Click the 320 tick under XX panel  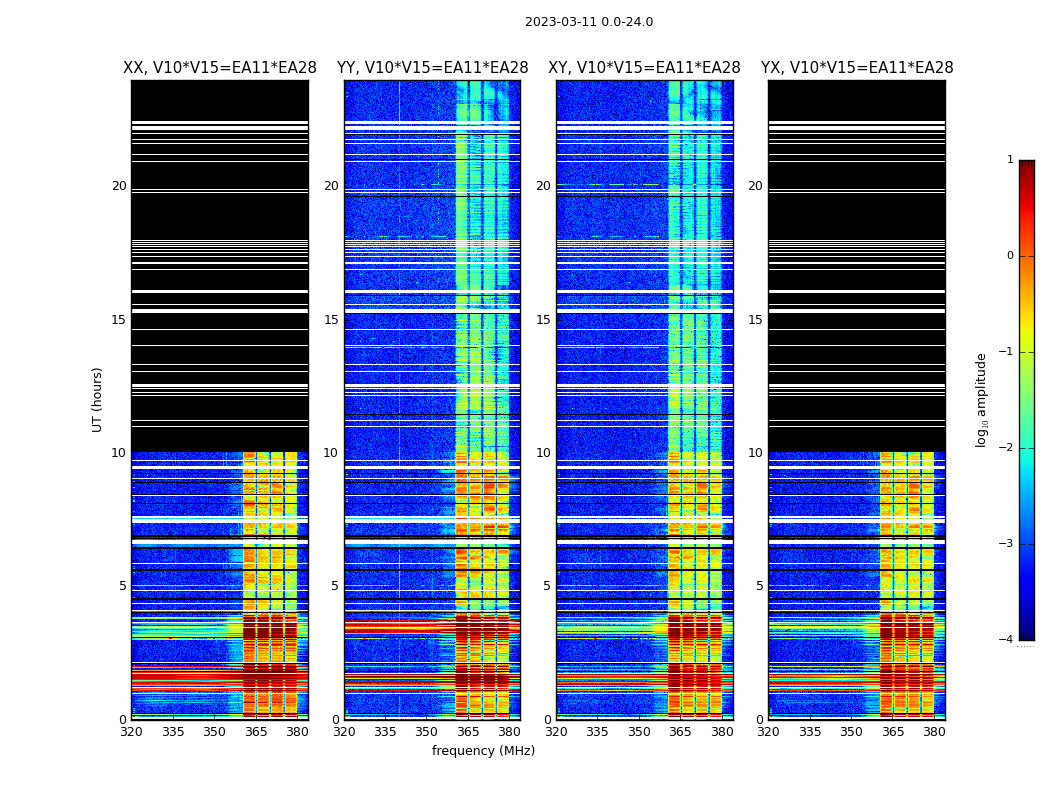131,732
